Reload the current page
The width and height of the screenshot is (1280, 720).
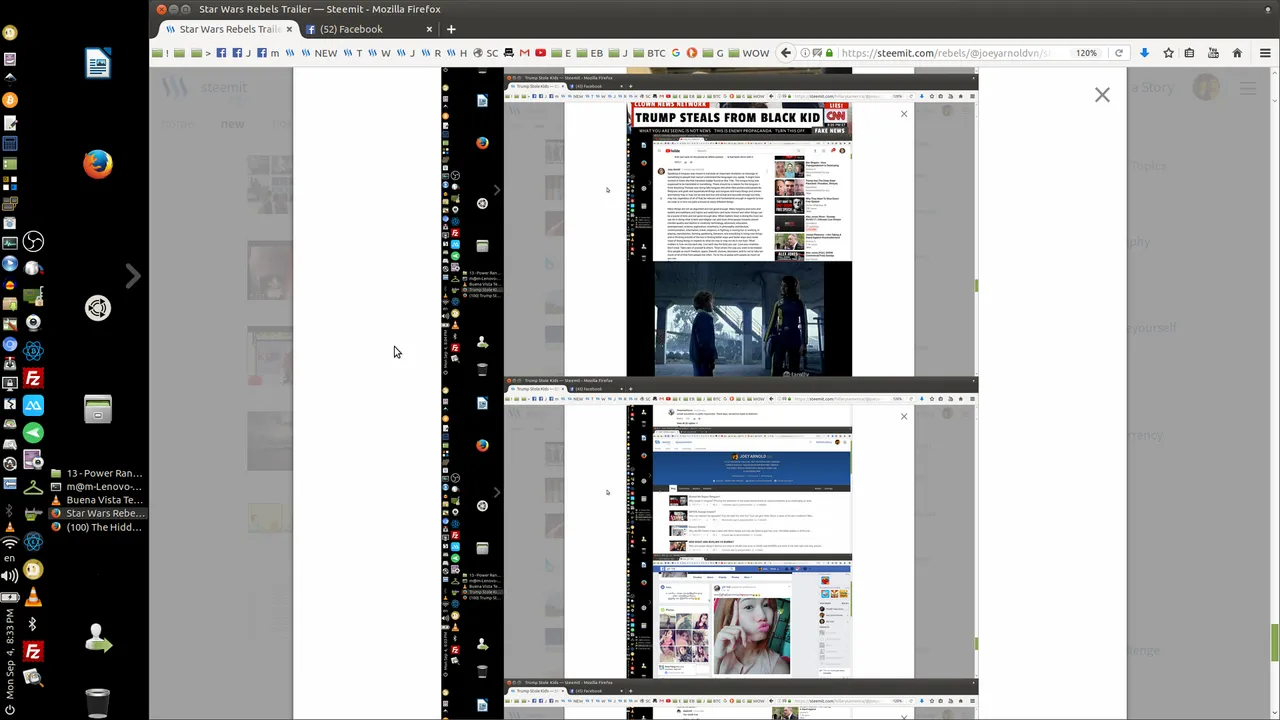[x=1119, y=53]
